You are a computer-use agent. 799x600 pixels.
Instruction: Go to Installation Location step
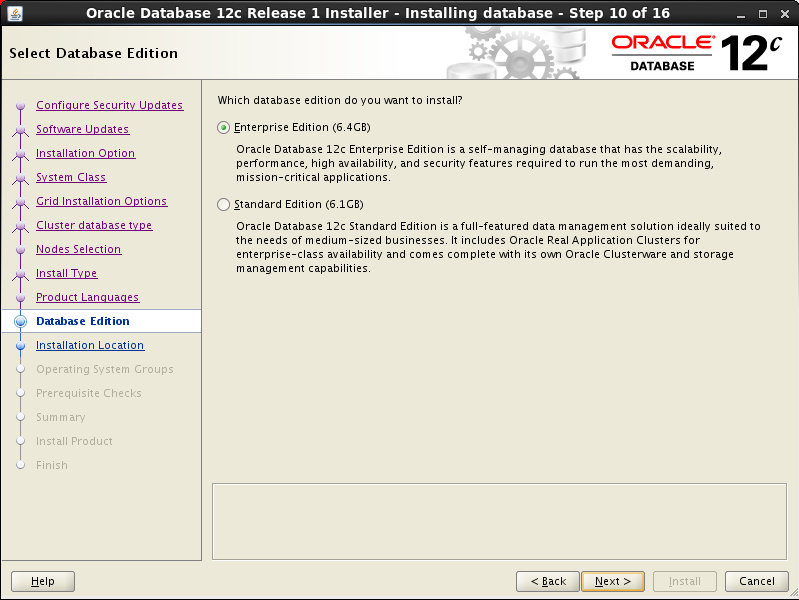pos(90,345)
